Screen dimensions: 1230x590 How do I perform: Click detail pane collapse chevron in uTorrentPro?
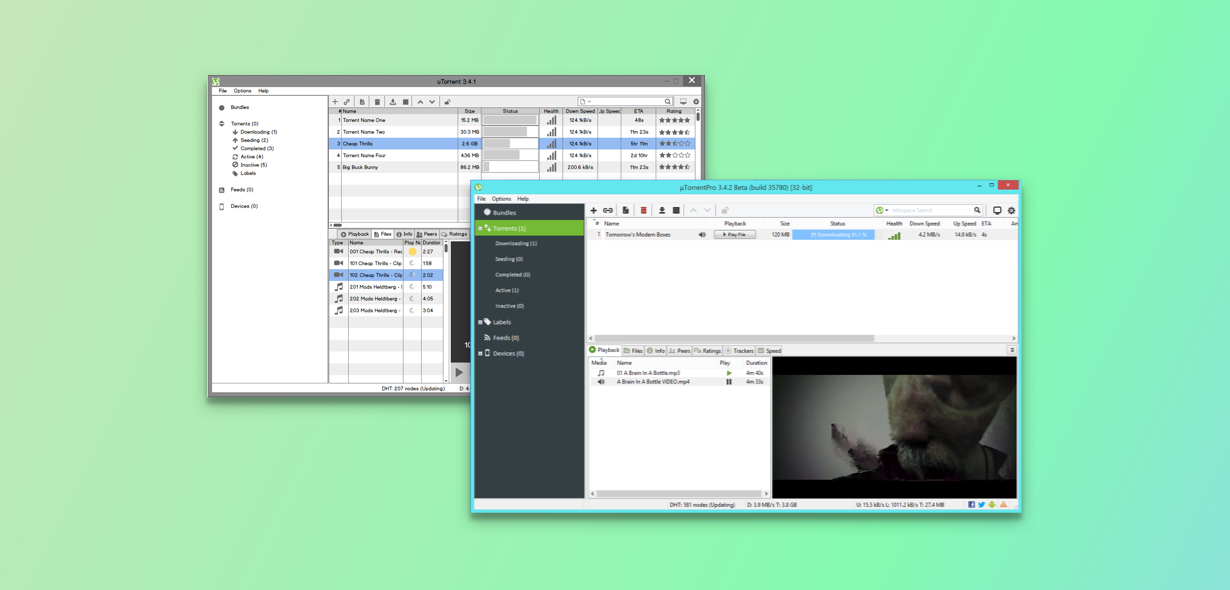[1012, 351]
